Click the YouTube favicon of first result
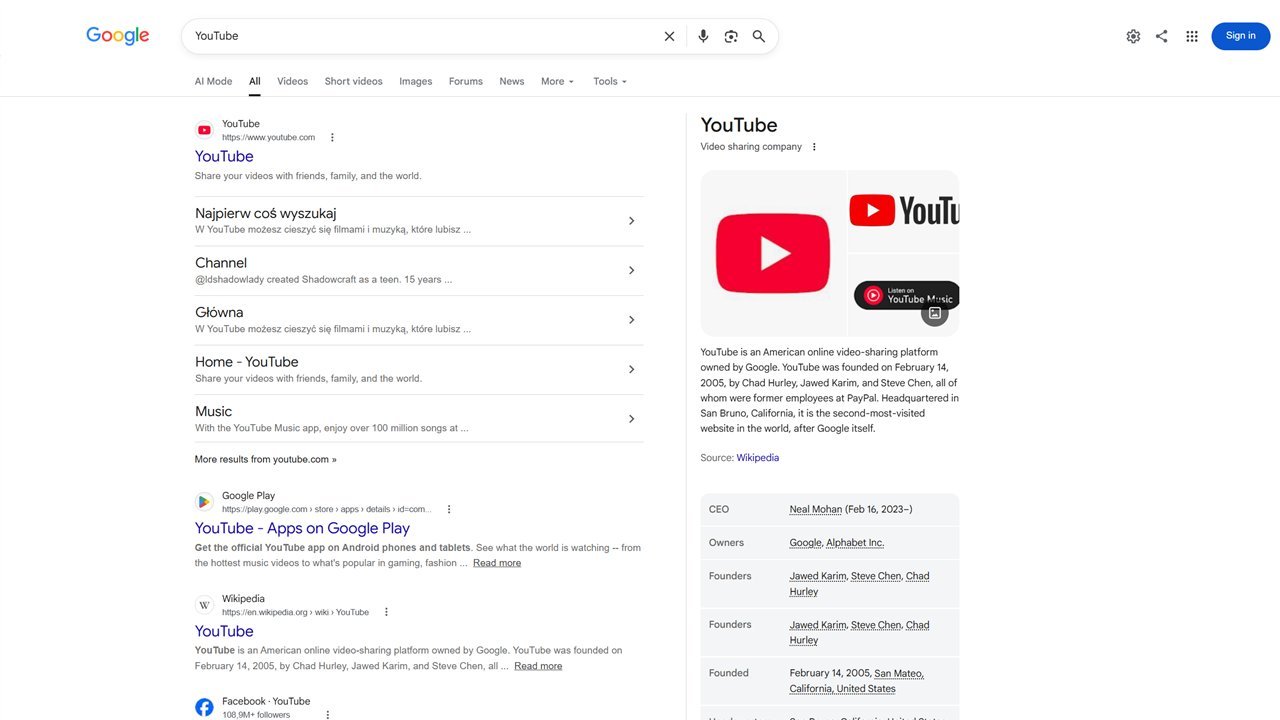 204,130
